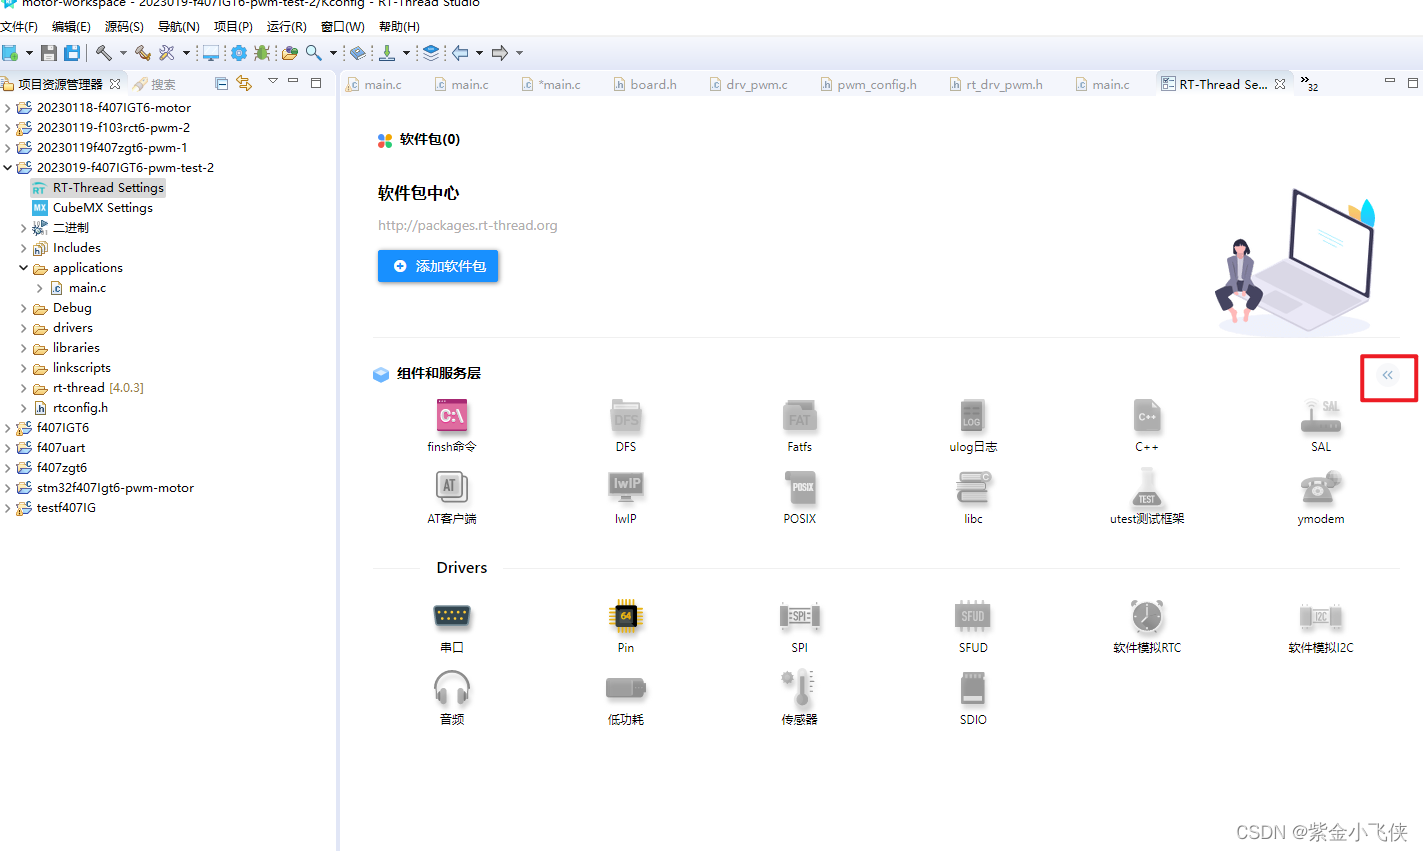Open the project explorer view menu triangle
The image size is (1423, 851).
click(x=272, y=82)
